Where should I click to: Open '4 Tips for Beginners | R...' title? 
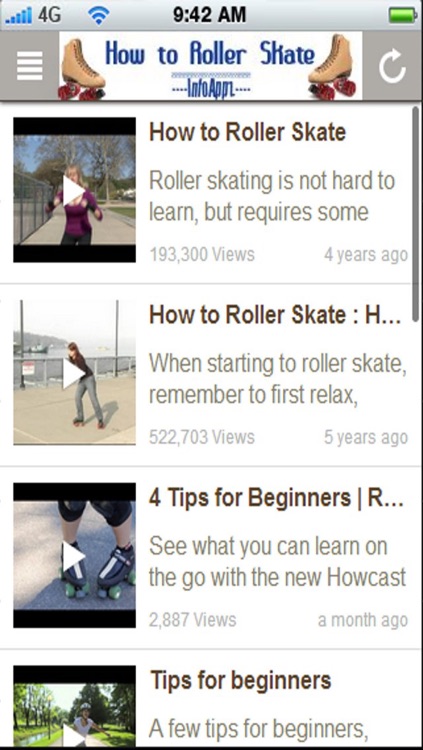[x=277, y=498]
